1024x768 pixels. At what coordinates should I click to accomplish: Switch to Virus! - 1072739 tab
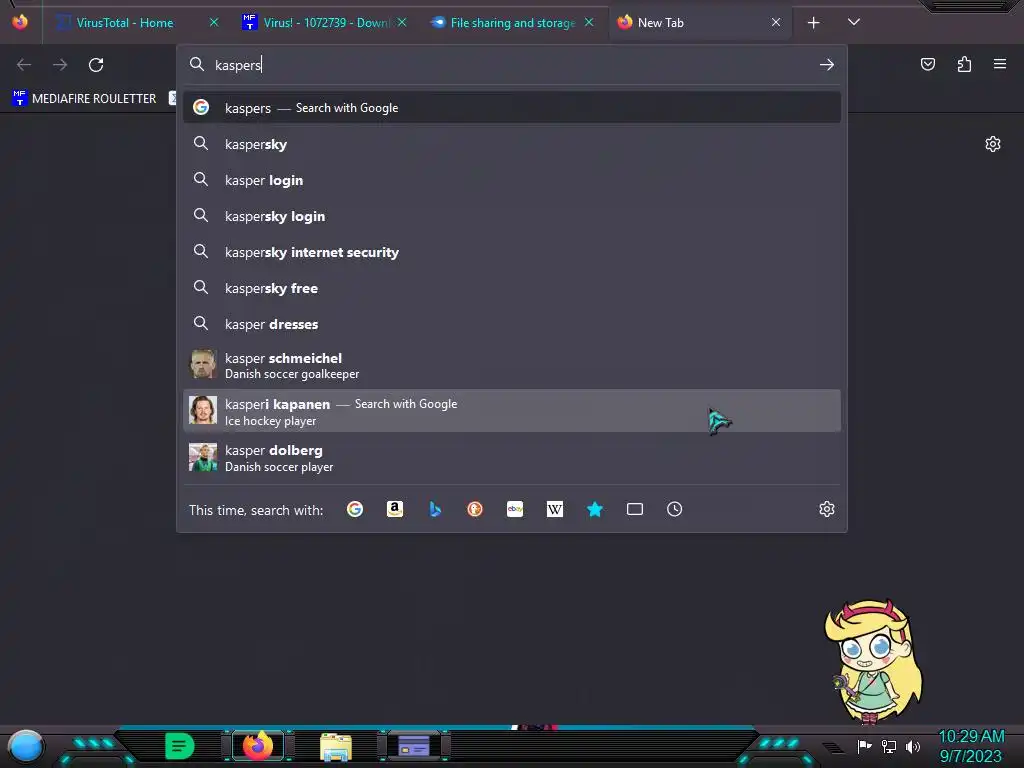(x=324, y=23)
